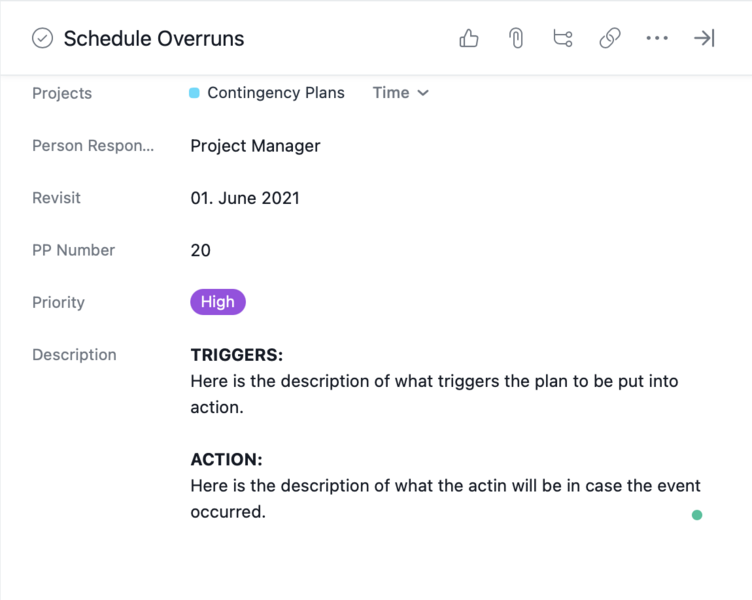Open the Contingency Plans project
The width and height of the screenshot is (752, 600).
tap(275, 93)
